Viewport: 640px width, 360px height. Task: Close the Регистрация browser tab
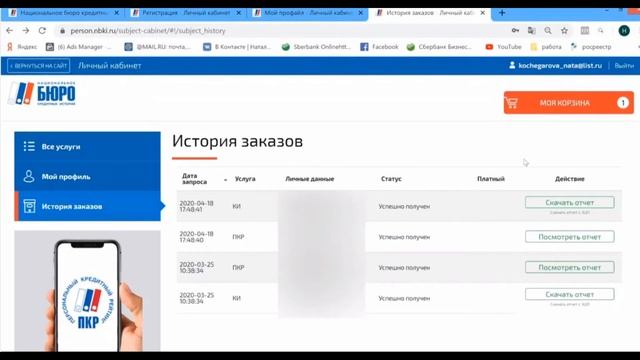239,13
